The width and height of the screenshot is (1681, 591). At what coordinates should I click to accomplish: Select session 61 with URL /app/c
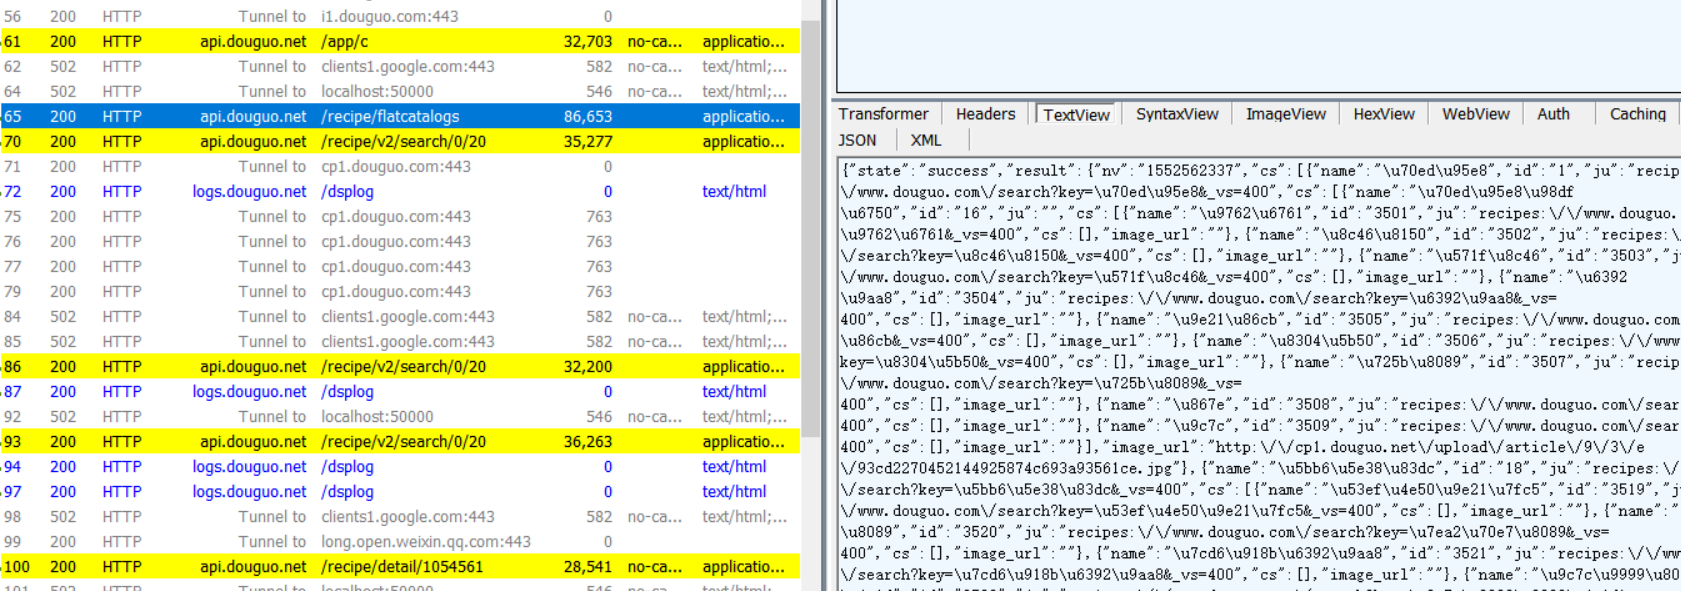(x=400, y=41)
